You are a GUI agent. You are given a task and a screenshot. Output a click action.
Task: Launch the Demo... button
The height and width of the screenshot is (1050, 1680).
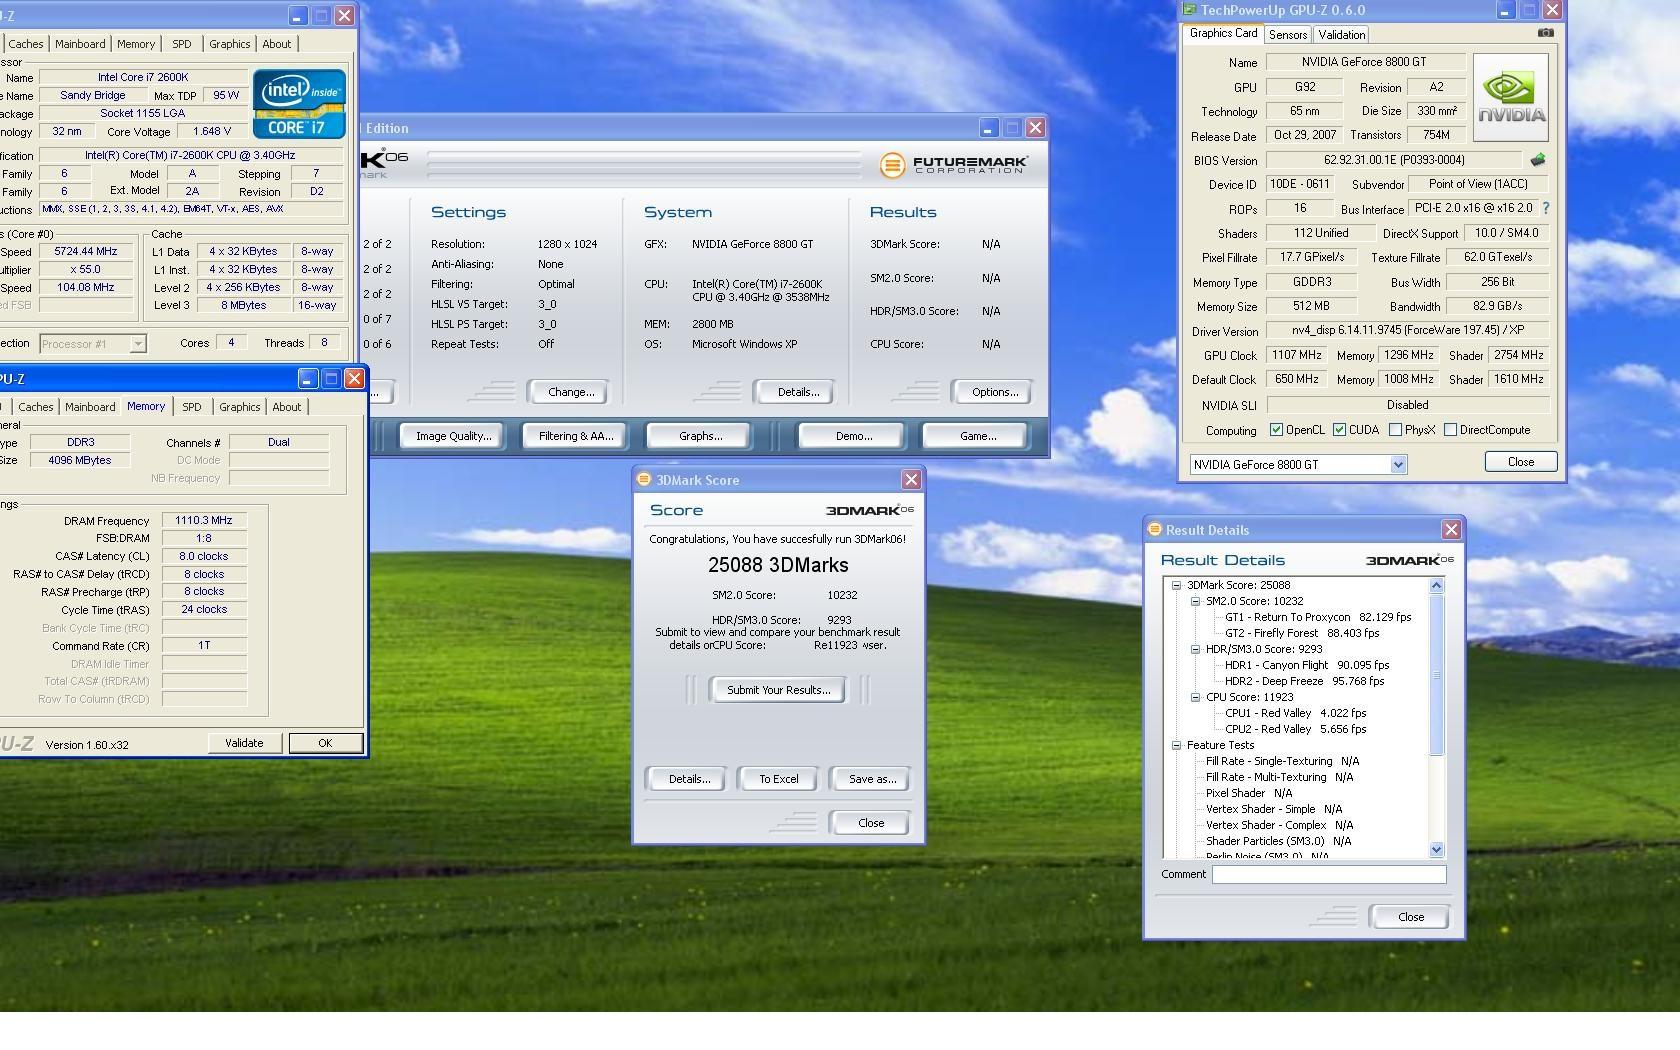coord(853,436)
